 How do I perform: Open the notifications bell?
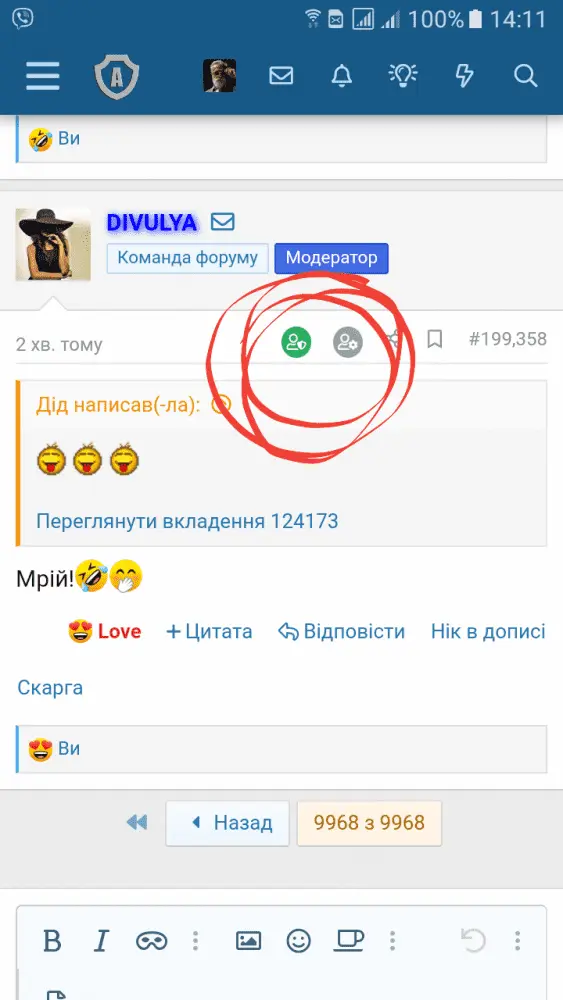click(x=342, y=77)
